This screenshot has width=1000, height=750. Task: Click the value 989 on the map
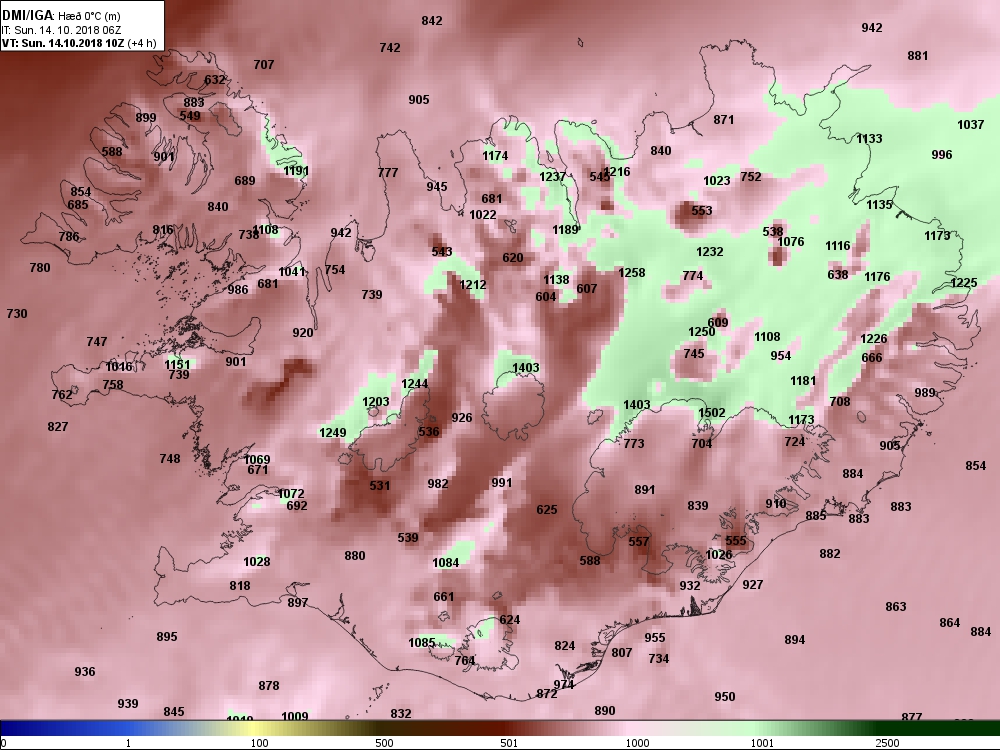pos(925,393)
